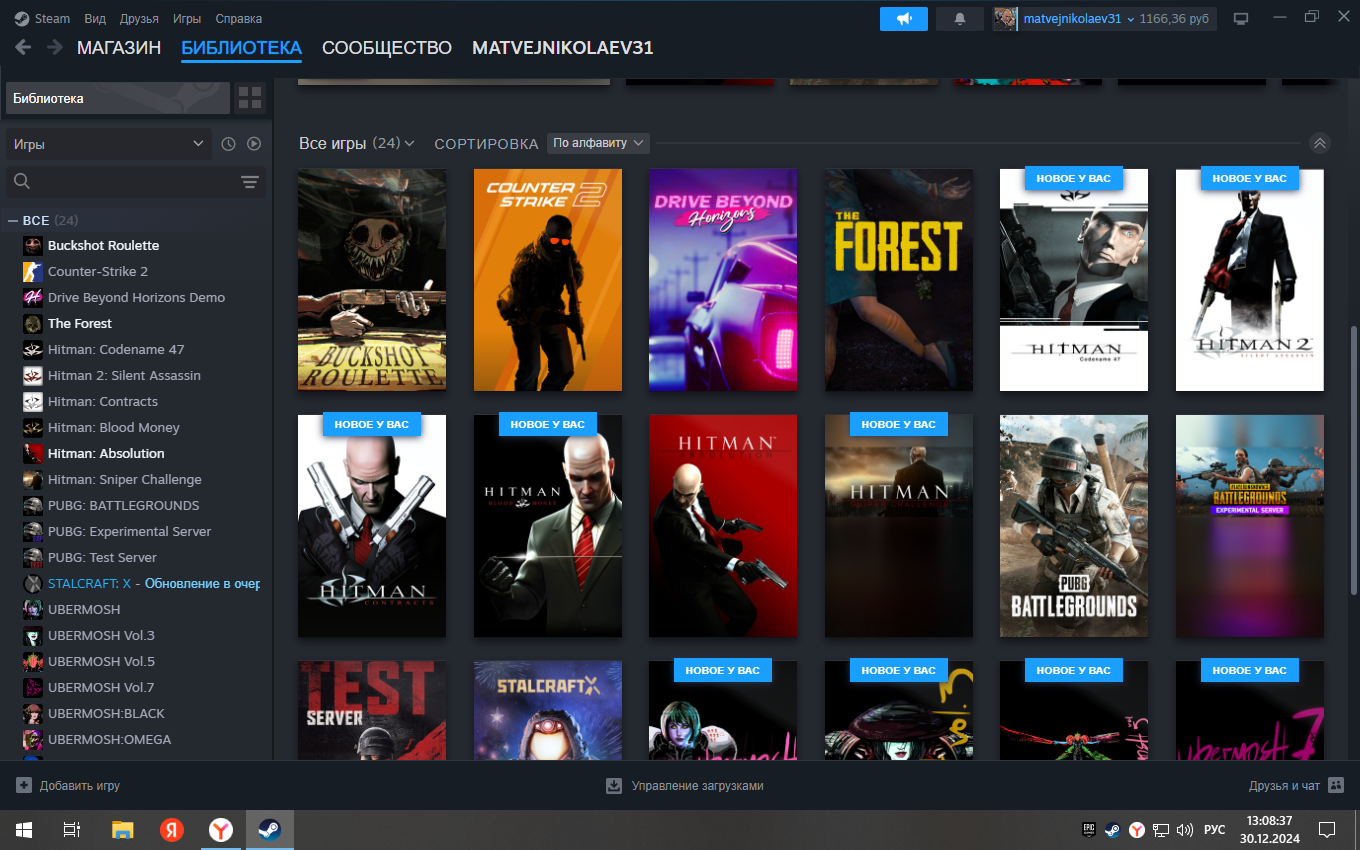The width and height of the screenshot is (1360, 850).
Task: Click the Add a game plus icon
Action: (x=24, y=785)
